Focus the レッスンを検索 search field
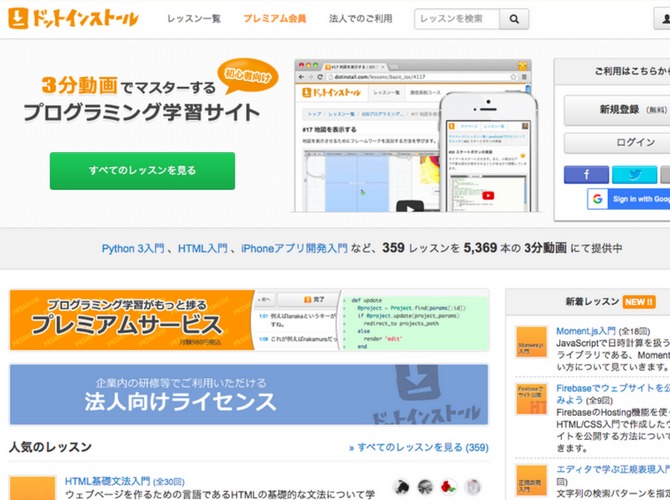Screen dimensions: 670x500 (457, 19)
